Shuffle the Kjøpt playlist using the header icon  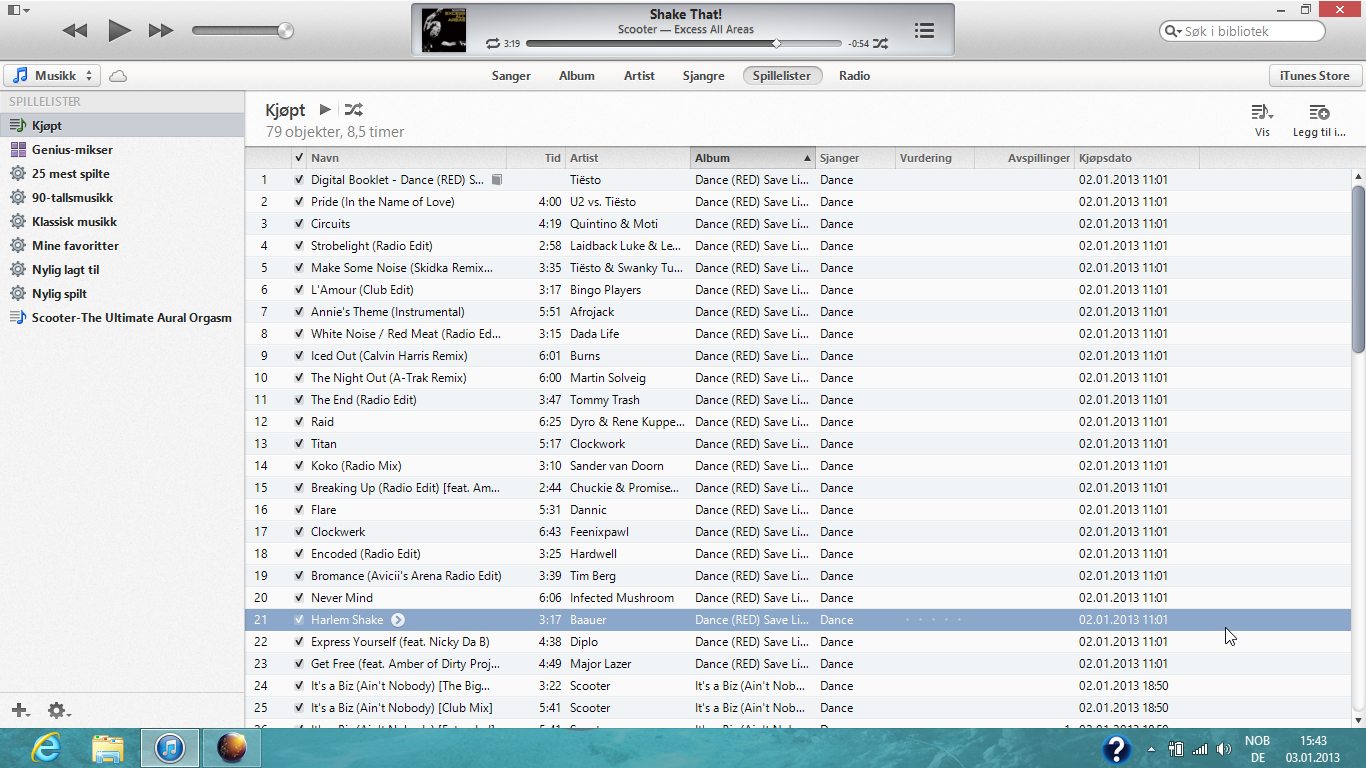click(353, 110)
